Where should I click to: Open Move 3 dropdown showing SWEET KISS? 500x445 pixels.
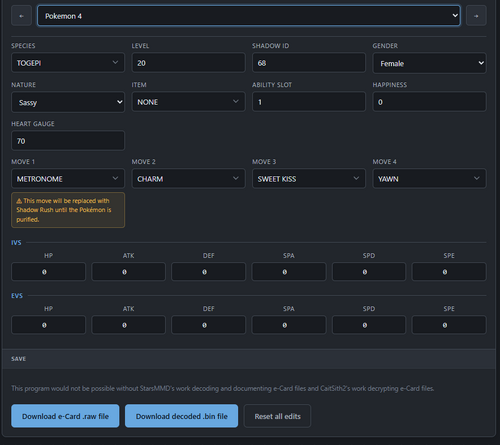click(x=309, y=179)
